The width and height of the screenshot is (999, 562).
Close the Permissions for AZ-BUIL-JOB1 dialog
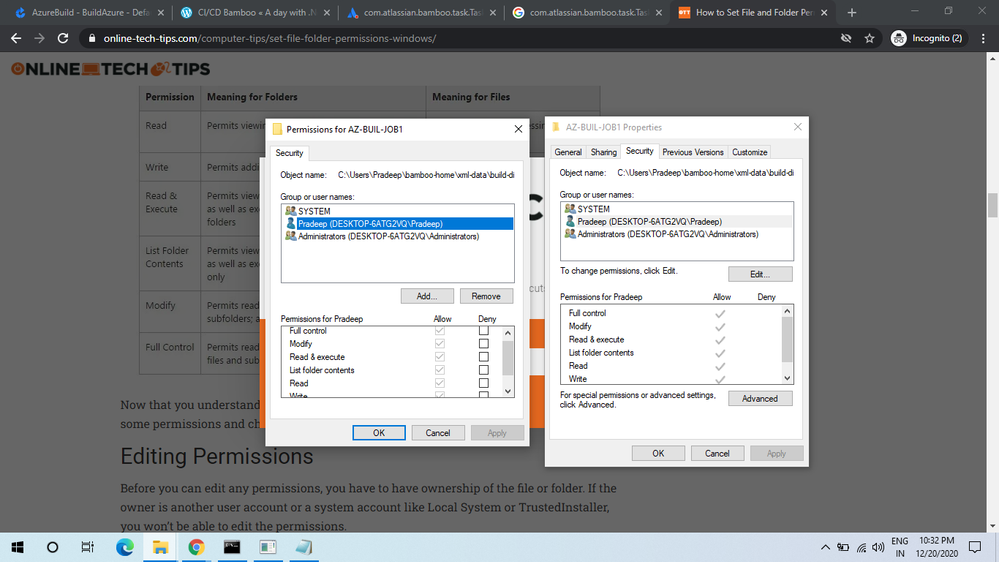(518, 129)
